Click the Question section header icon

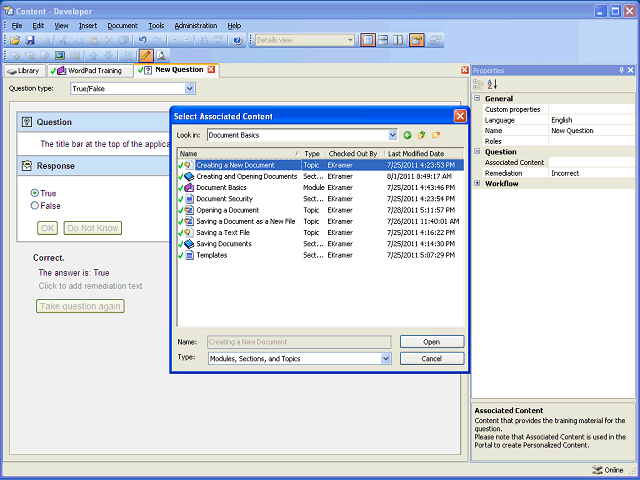click(27, 122)
